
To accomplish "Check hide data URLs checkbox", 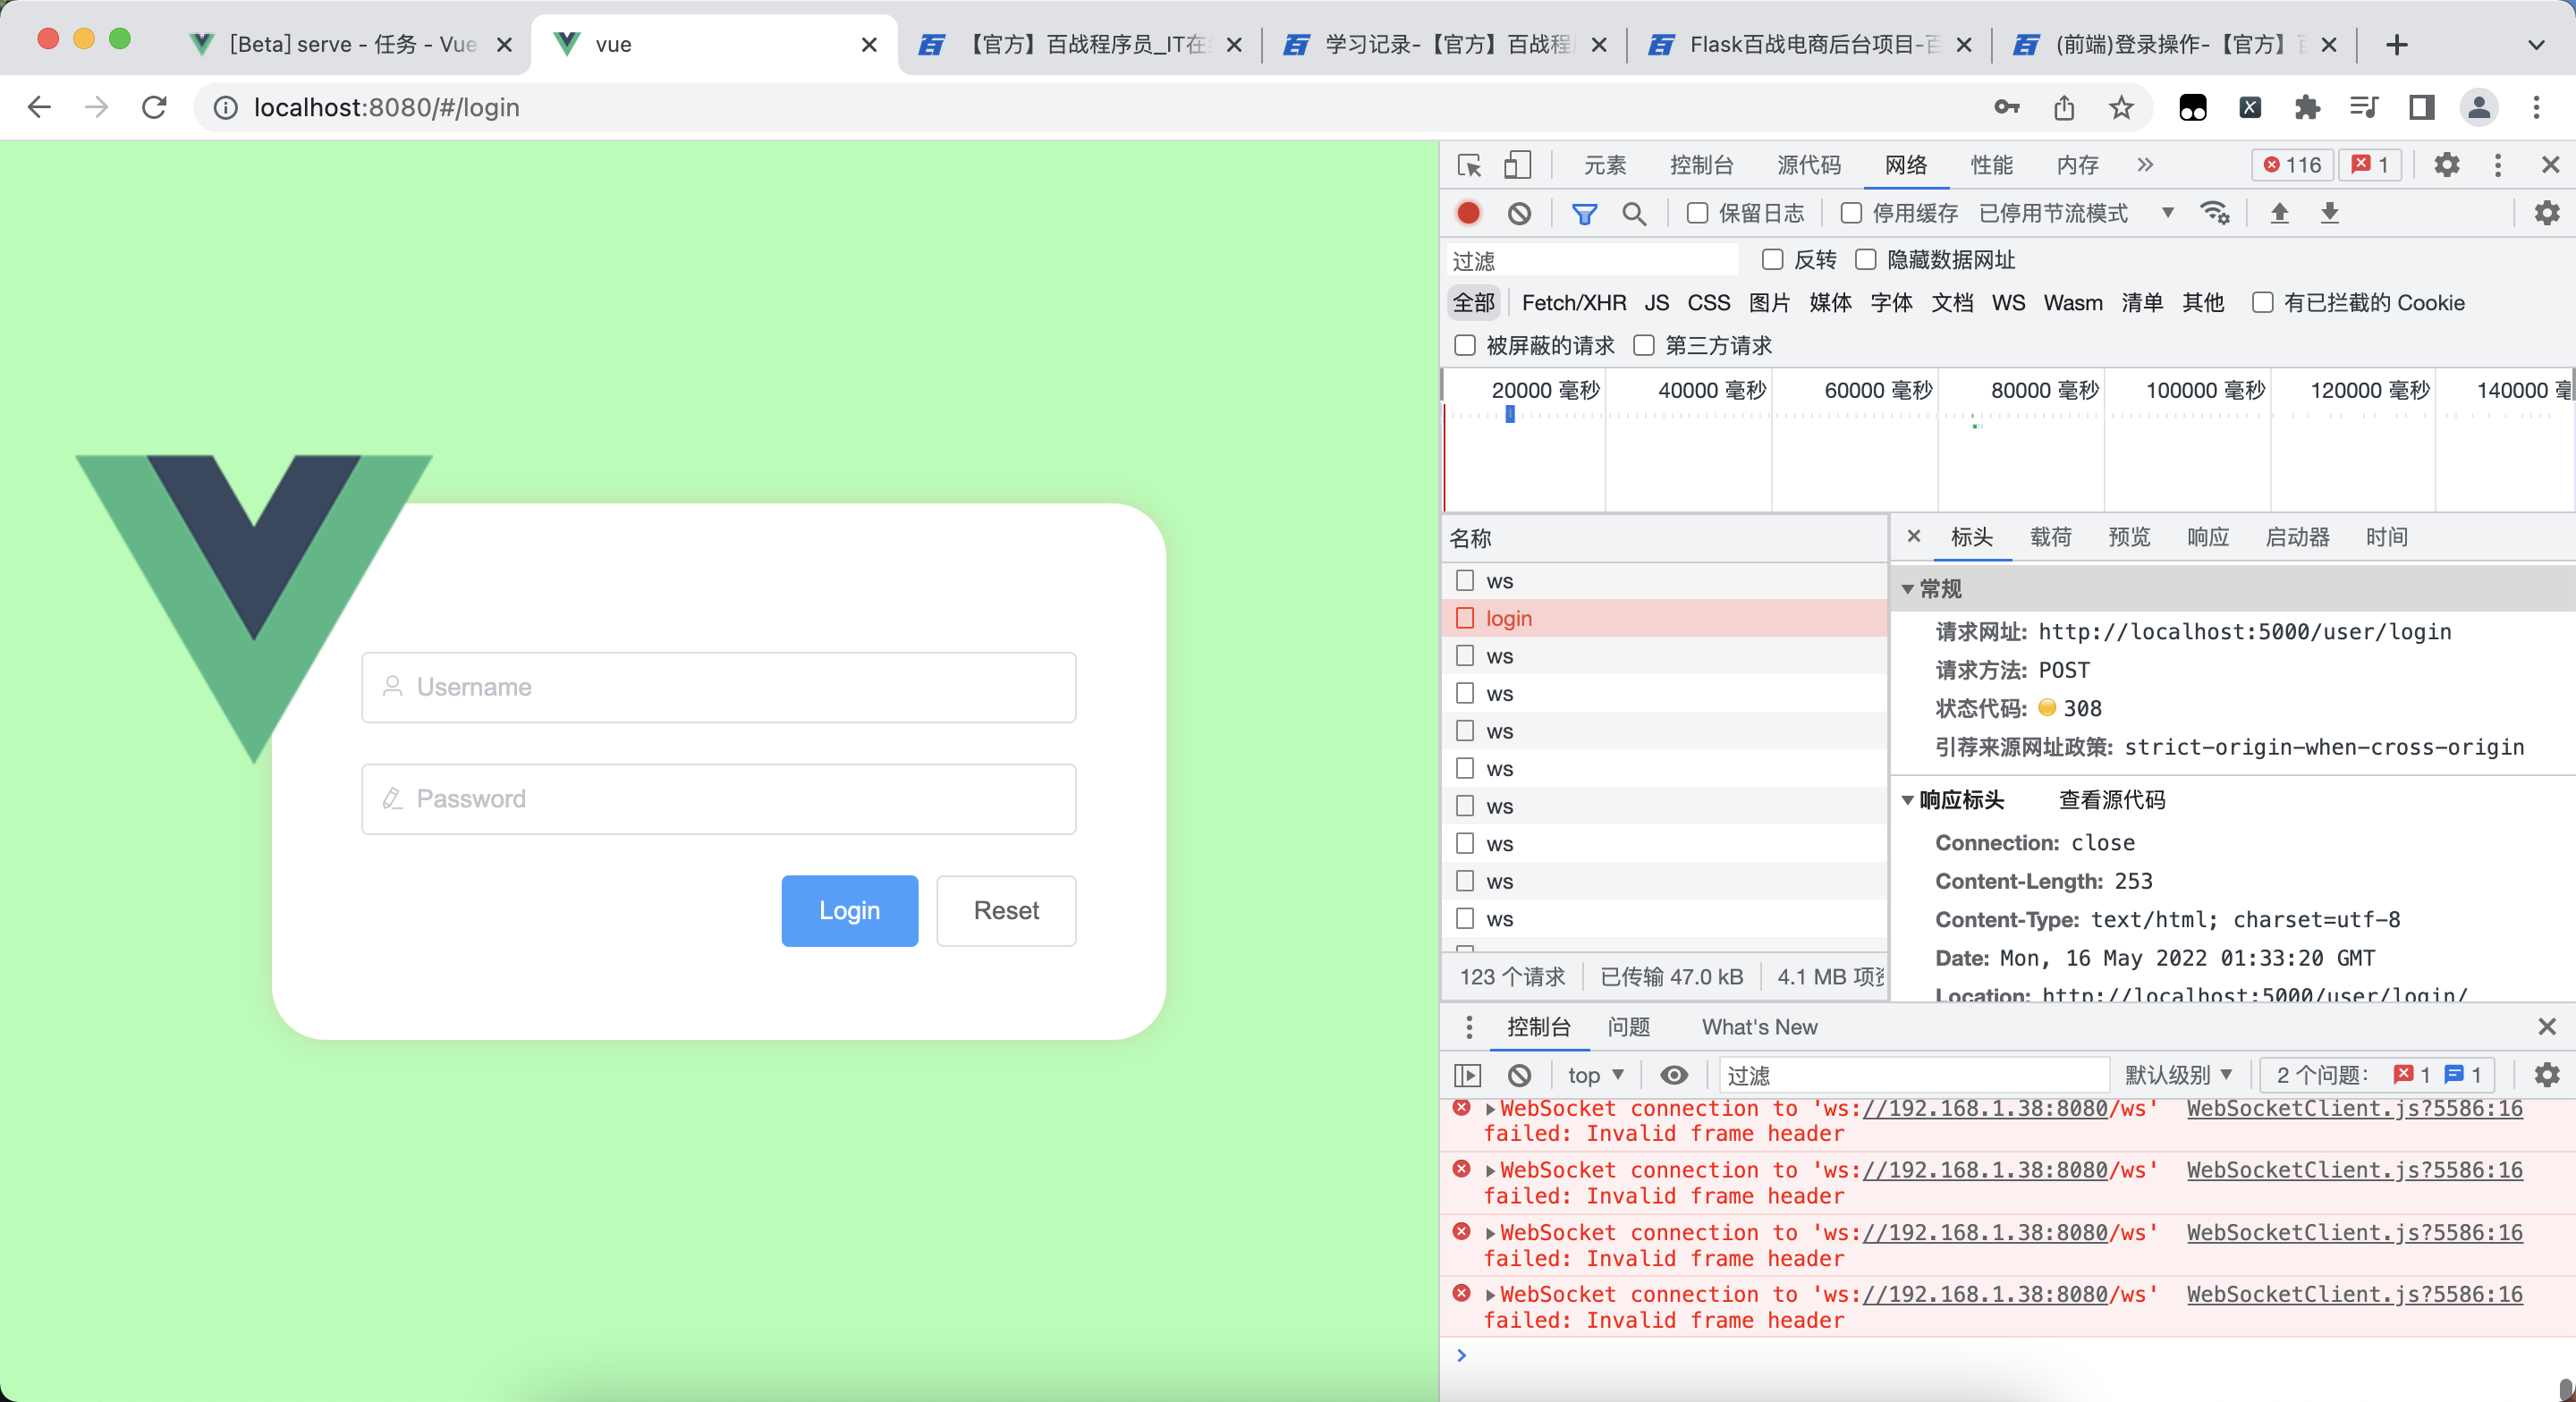I will (x=1865, y=260).
